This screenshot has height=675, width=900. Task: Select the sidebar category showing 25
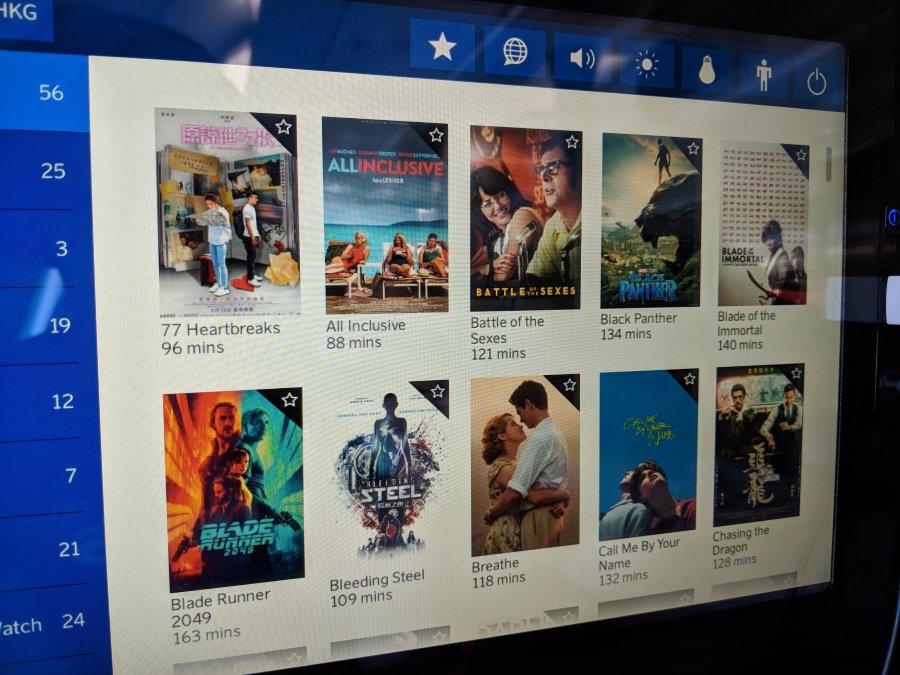52,171
